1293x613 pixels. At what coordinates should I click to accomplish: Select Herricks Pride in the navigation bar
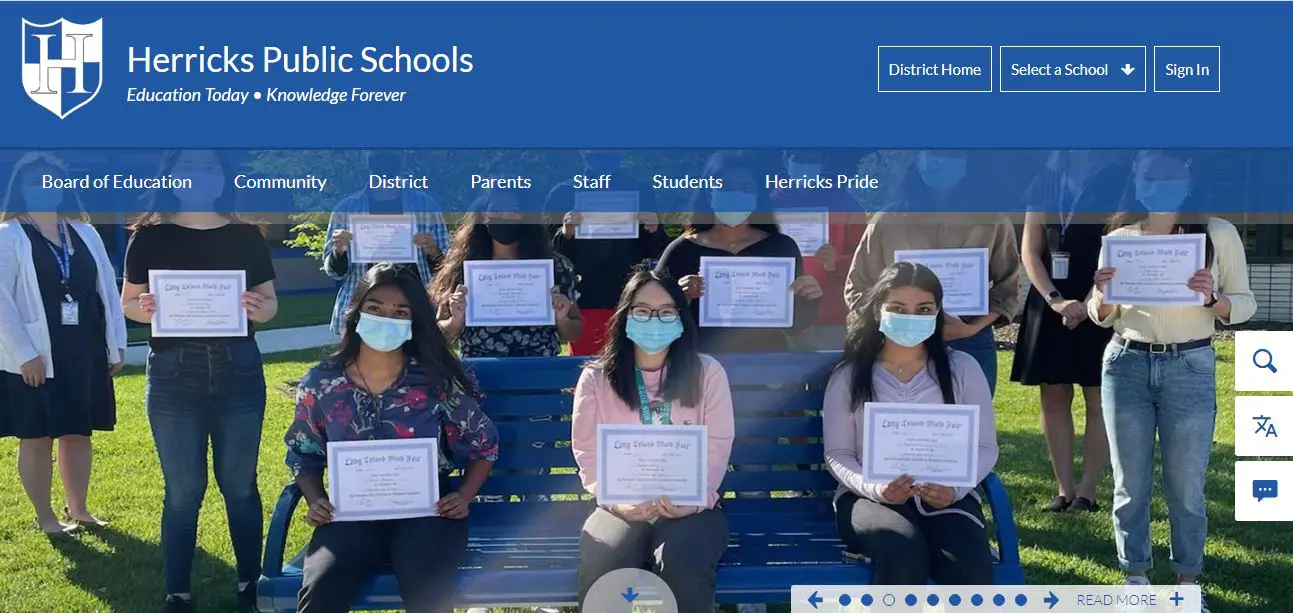pos(821,181)
